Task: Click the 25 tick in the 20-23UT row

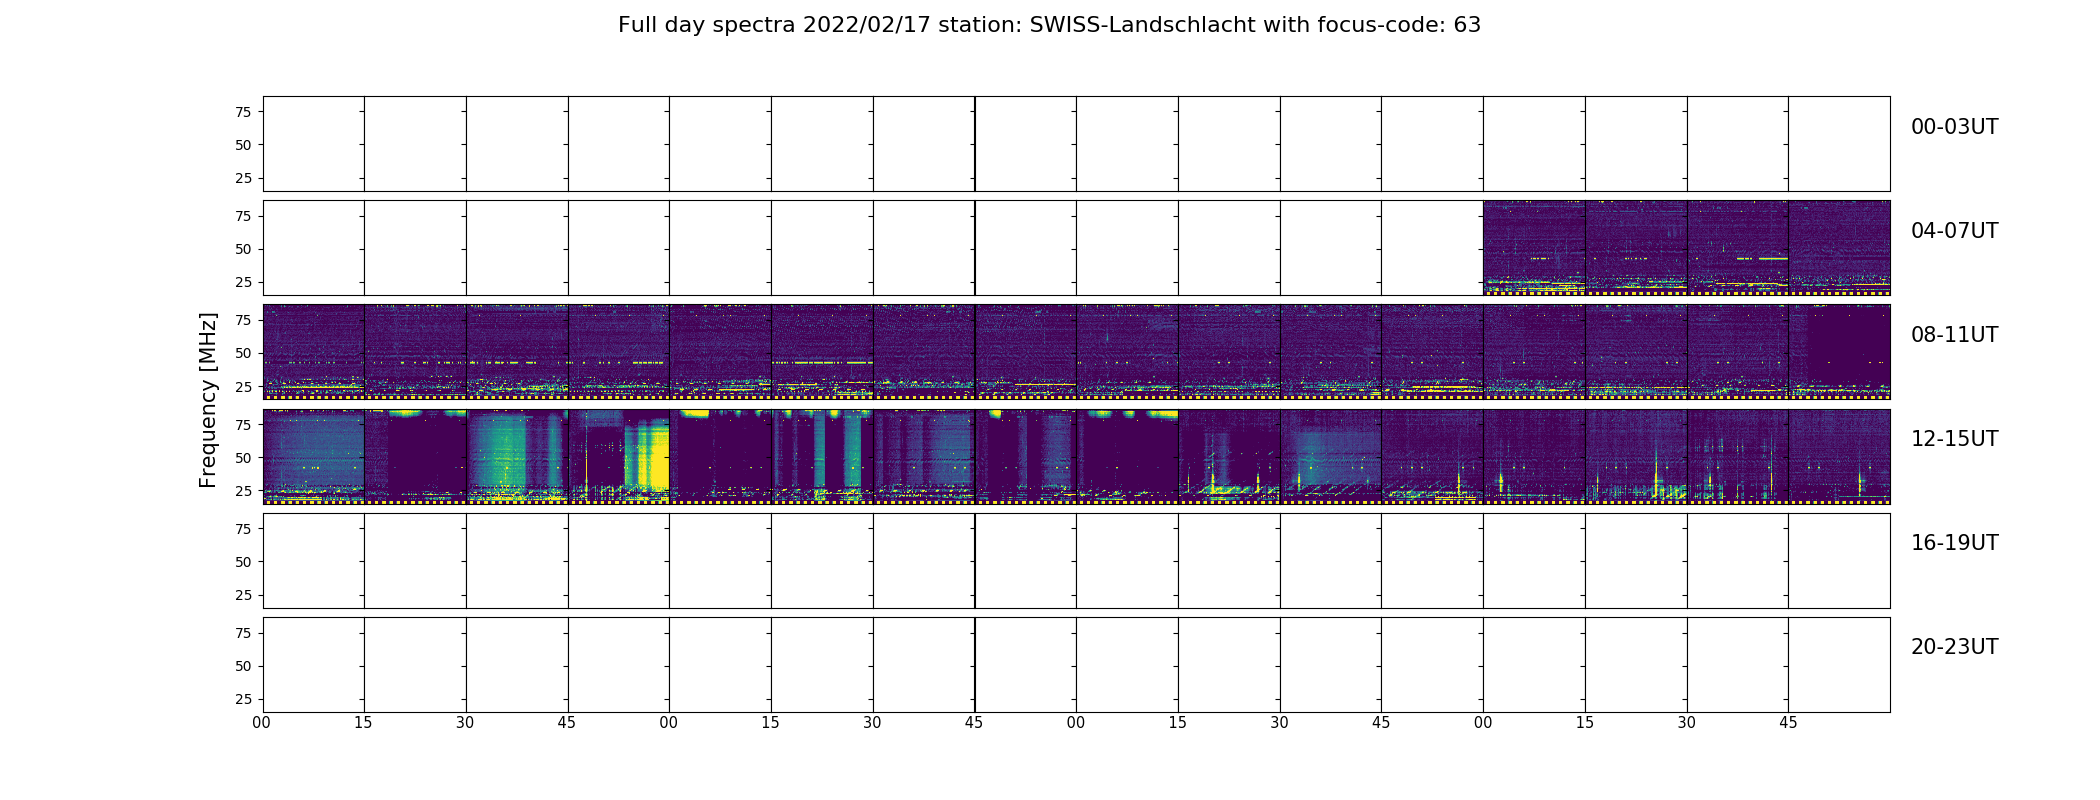Action: click(x=243, y=699)
